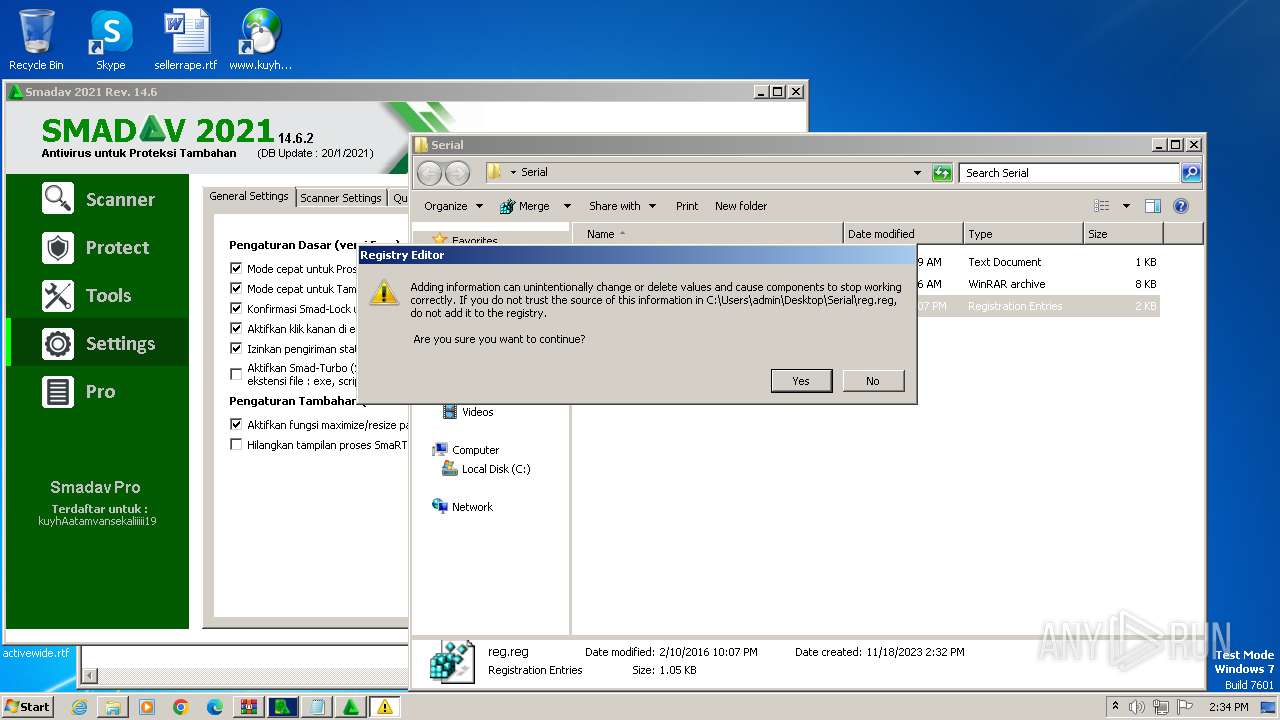Enable 'Aktifkan Smad-Turbo' checkbox
The height and width of the screenshot is (720, 1280).
click(236, 374)
